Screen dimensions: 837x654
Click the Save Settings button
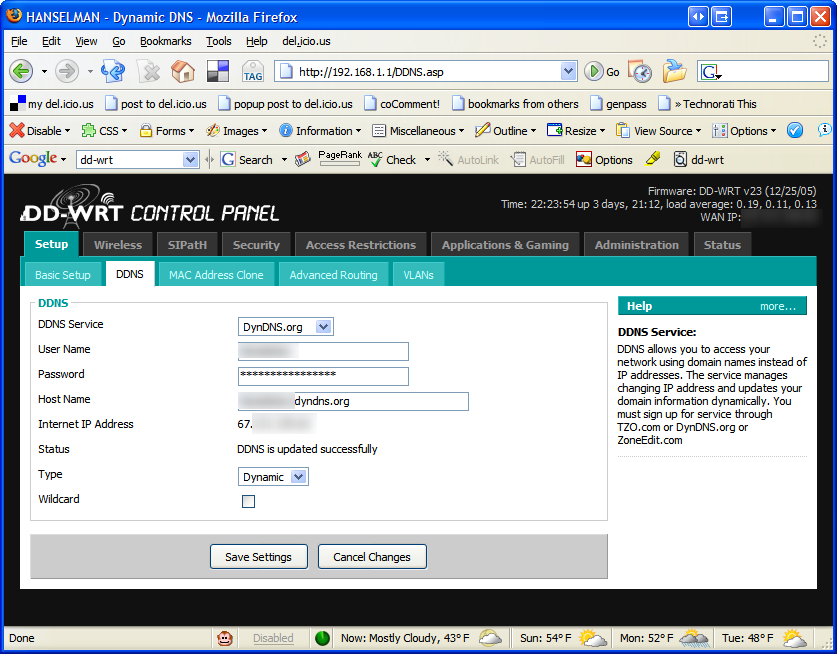click(x=258, y=557)
